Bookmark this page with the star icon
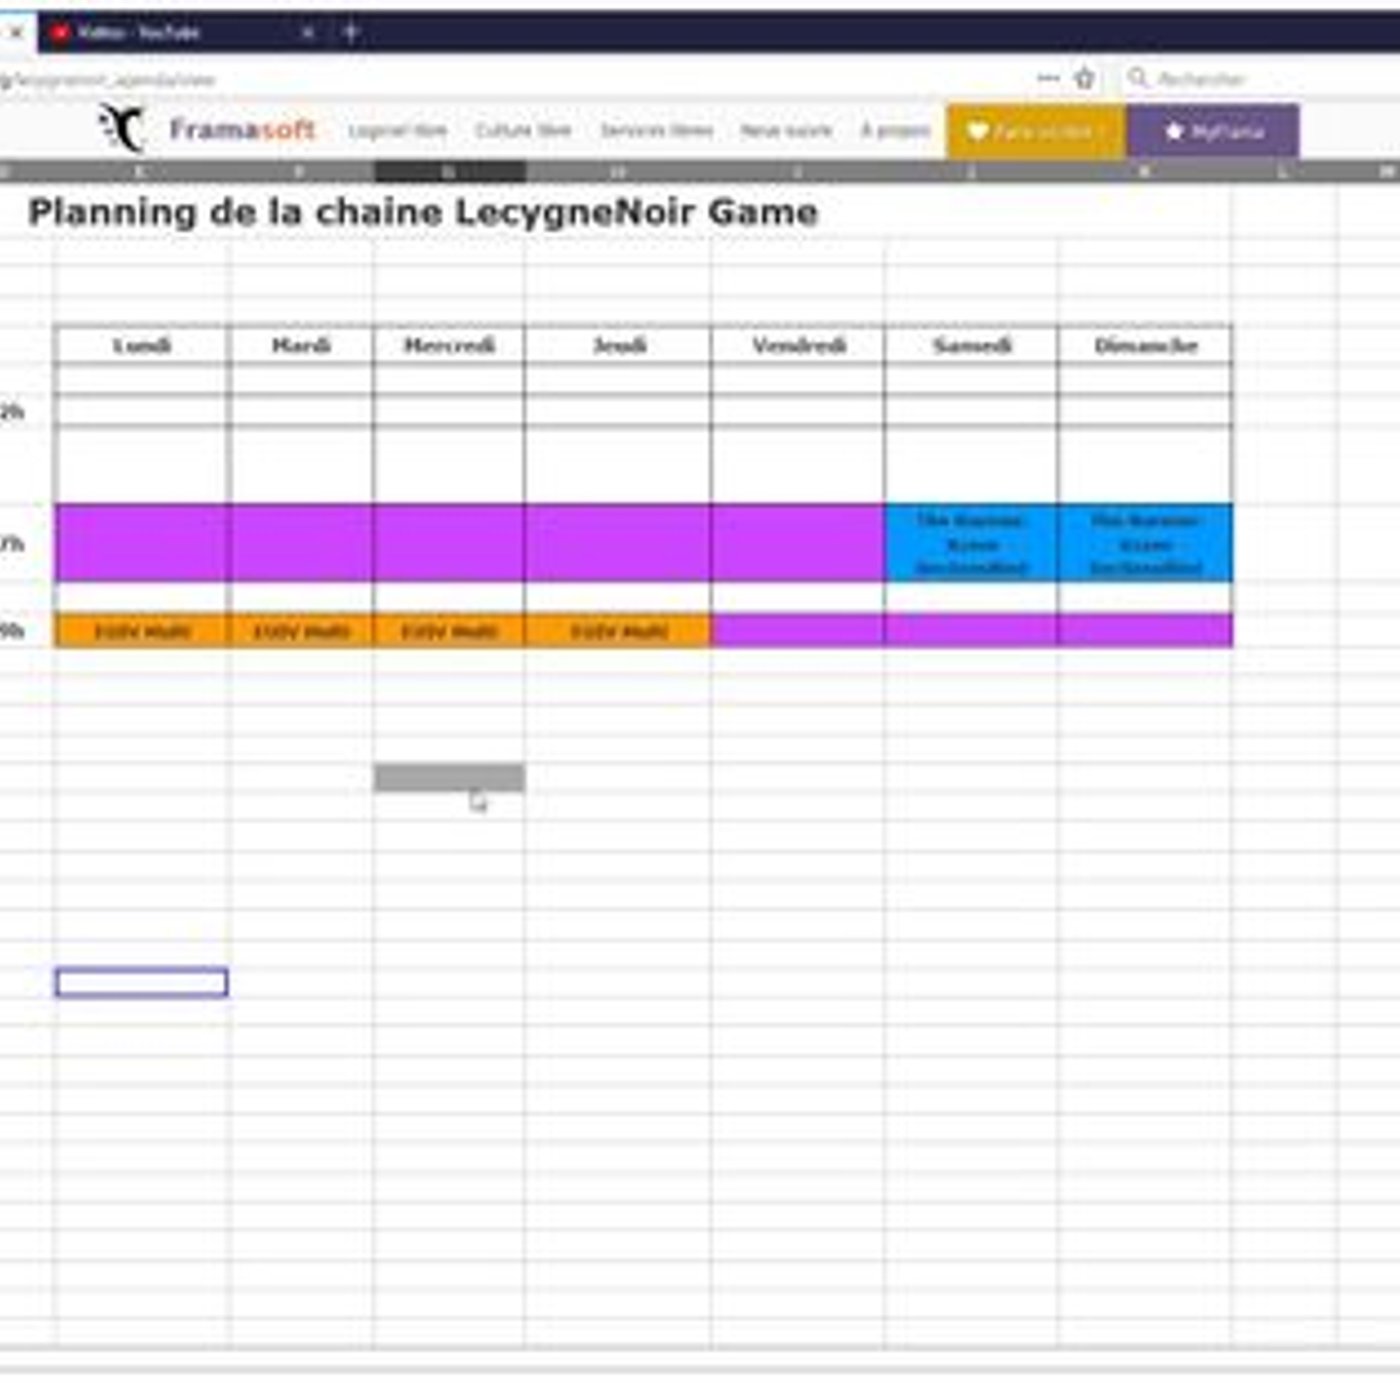Viewport: 1400px width, 1400px height. tap(1085, 78)
